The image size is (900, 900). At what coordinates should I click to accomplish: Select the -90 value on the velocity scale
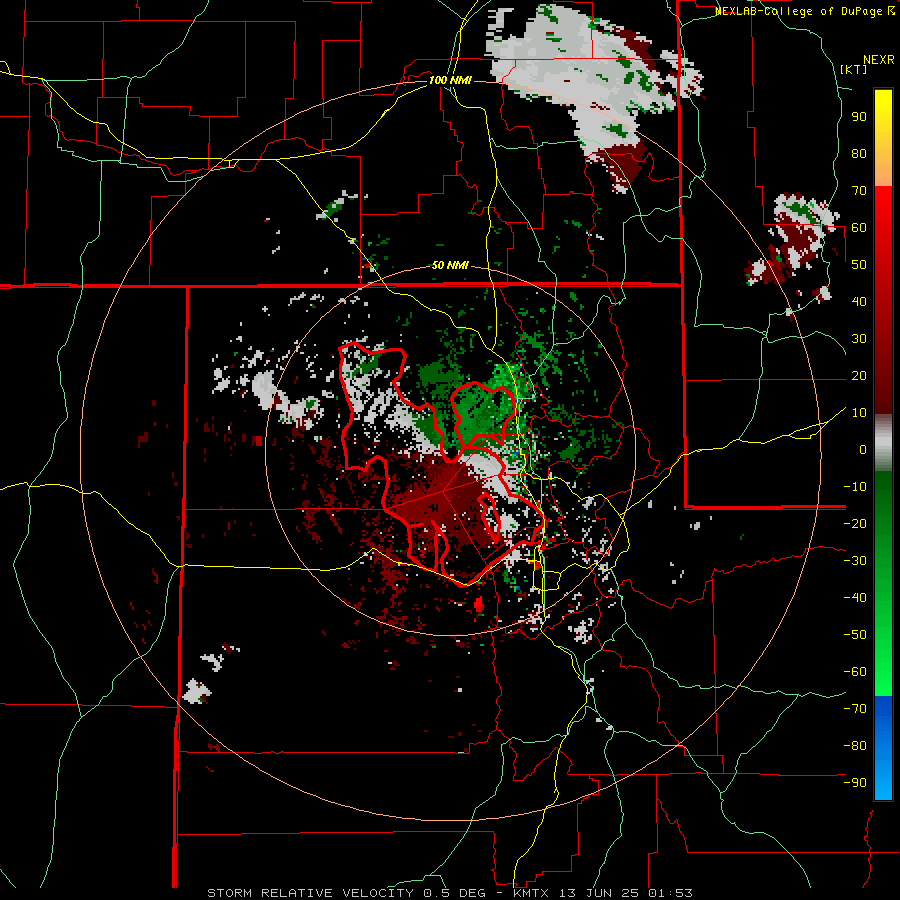tap(855, 783)
